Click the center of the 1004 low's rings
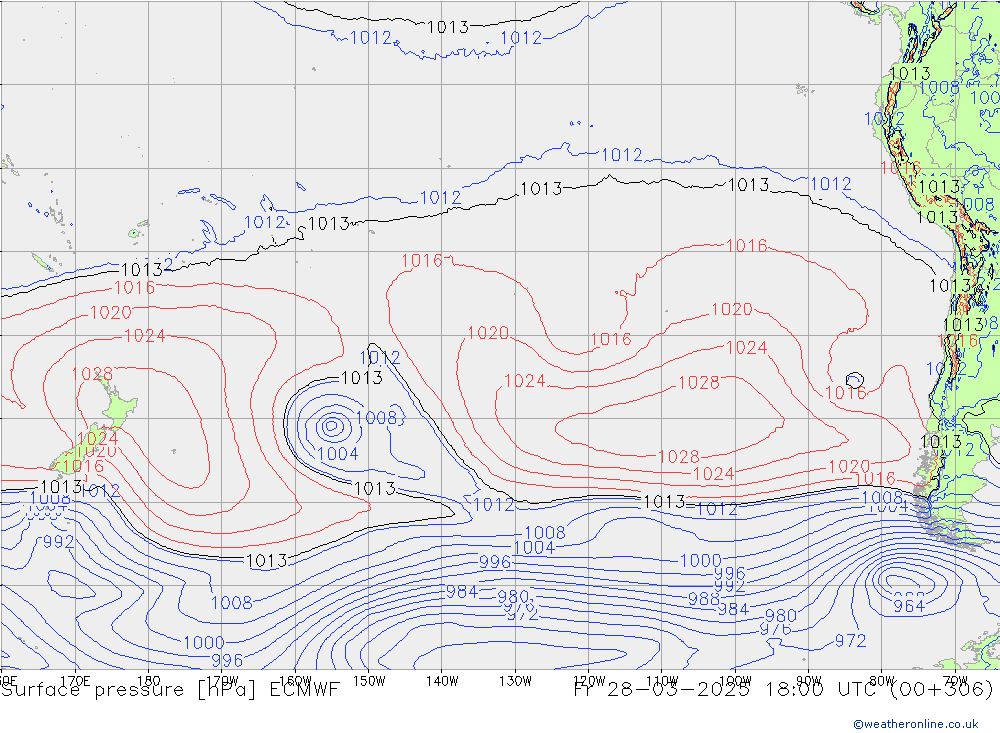Image resolution: width=1000 pixels, height=733 pixels. [x=332, y=425]
